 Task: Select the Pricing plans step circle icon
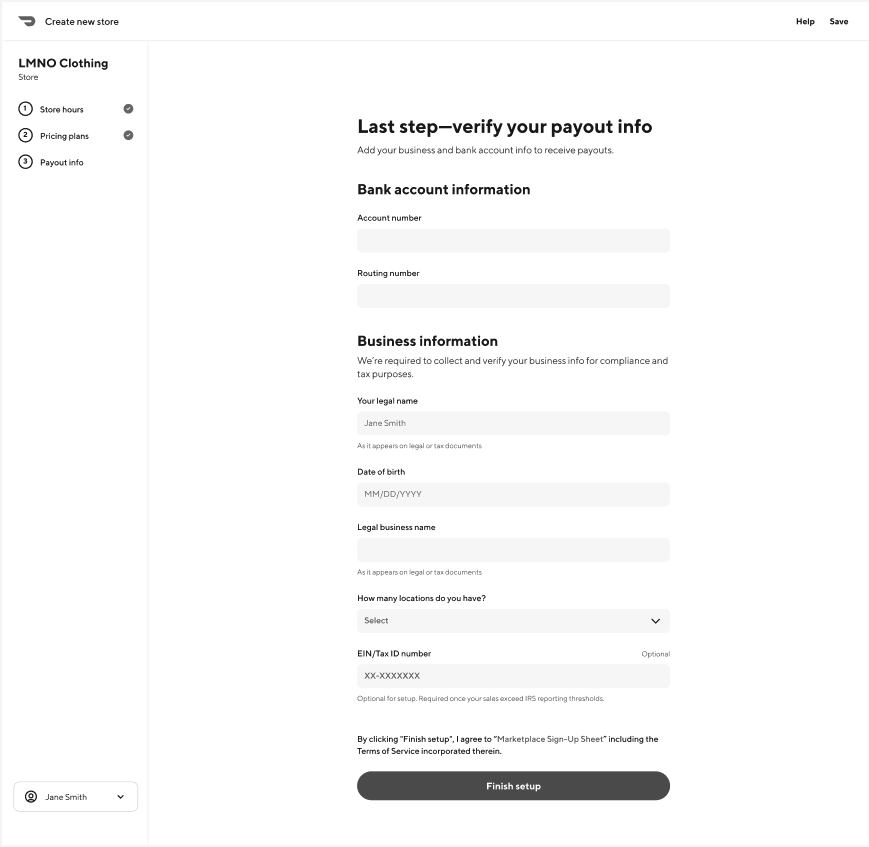tap(25, 135)
